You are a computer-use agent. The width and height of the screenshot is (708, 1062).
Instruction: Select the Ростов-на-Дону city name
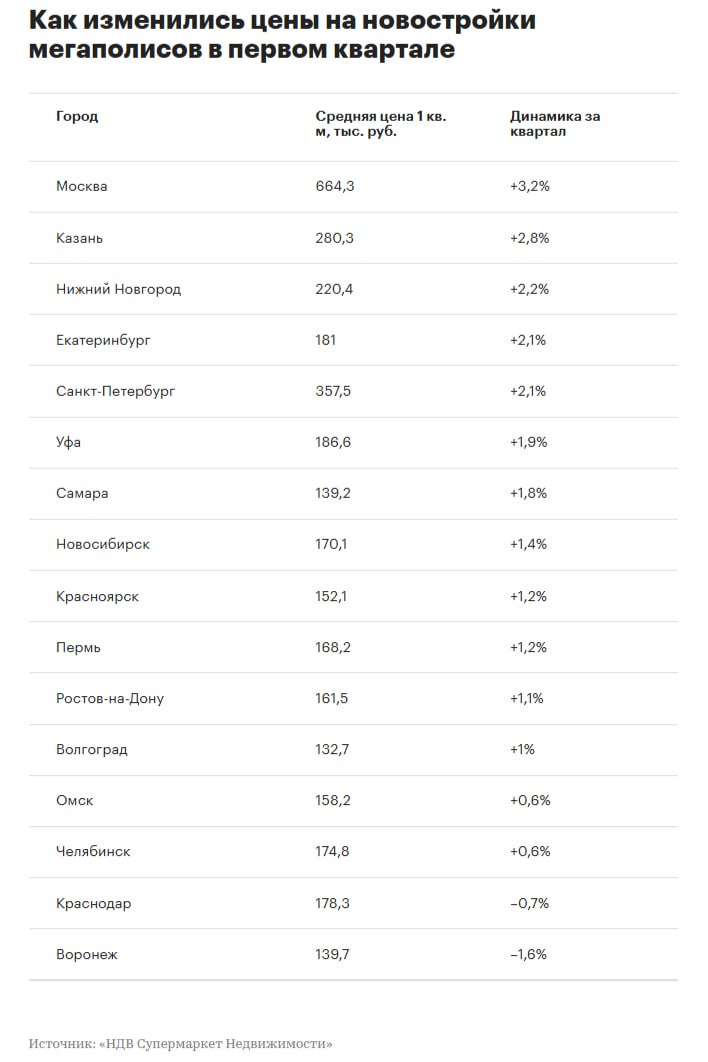tap(110, 698)
